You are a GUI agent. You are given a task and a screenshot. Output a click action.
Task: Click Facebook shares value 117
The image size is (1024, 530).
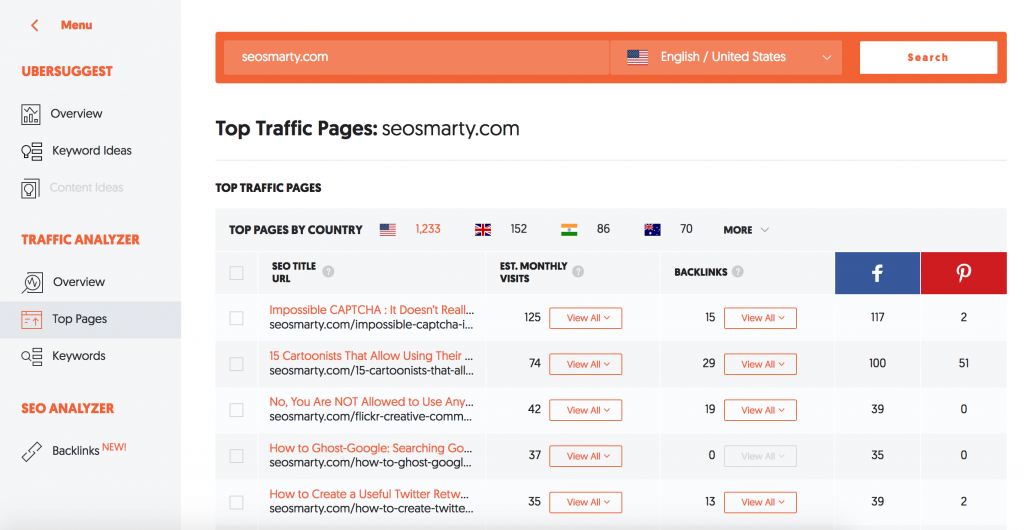[878, 317]
